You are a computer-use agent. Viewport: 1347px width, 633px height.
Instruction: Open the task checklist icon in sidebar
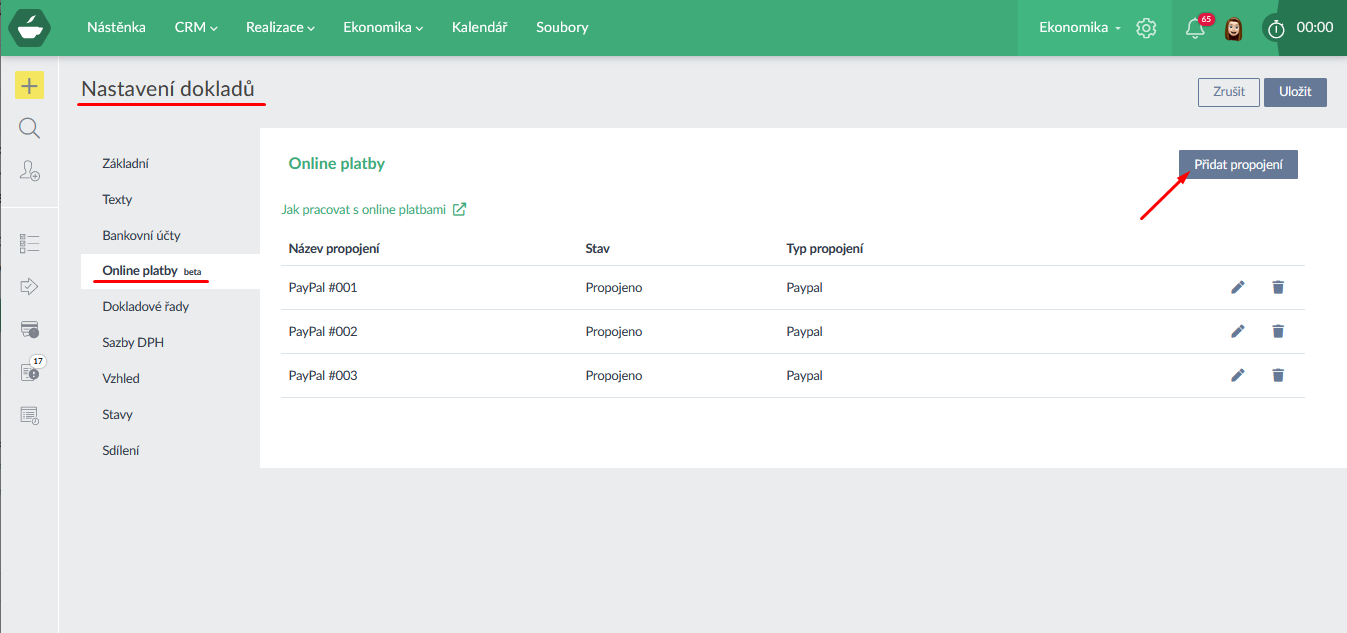pyautogui.click(x=29, y=243)
